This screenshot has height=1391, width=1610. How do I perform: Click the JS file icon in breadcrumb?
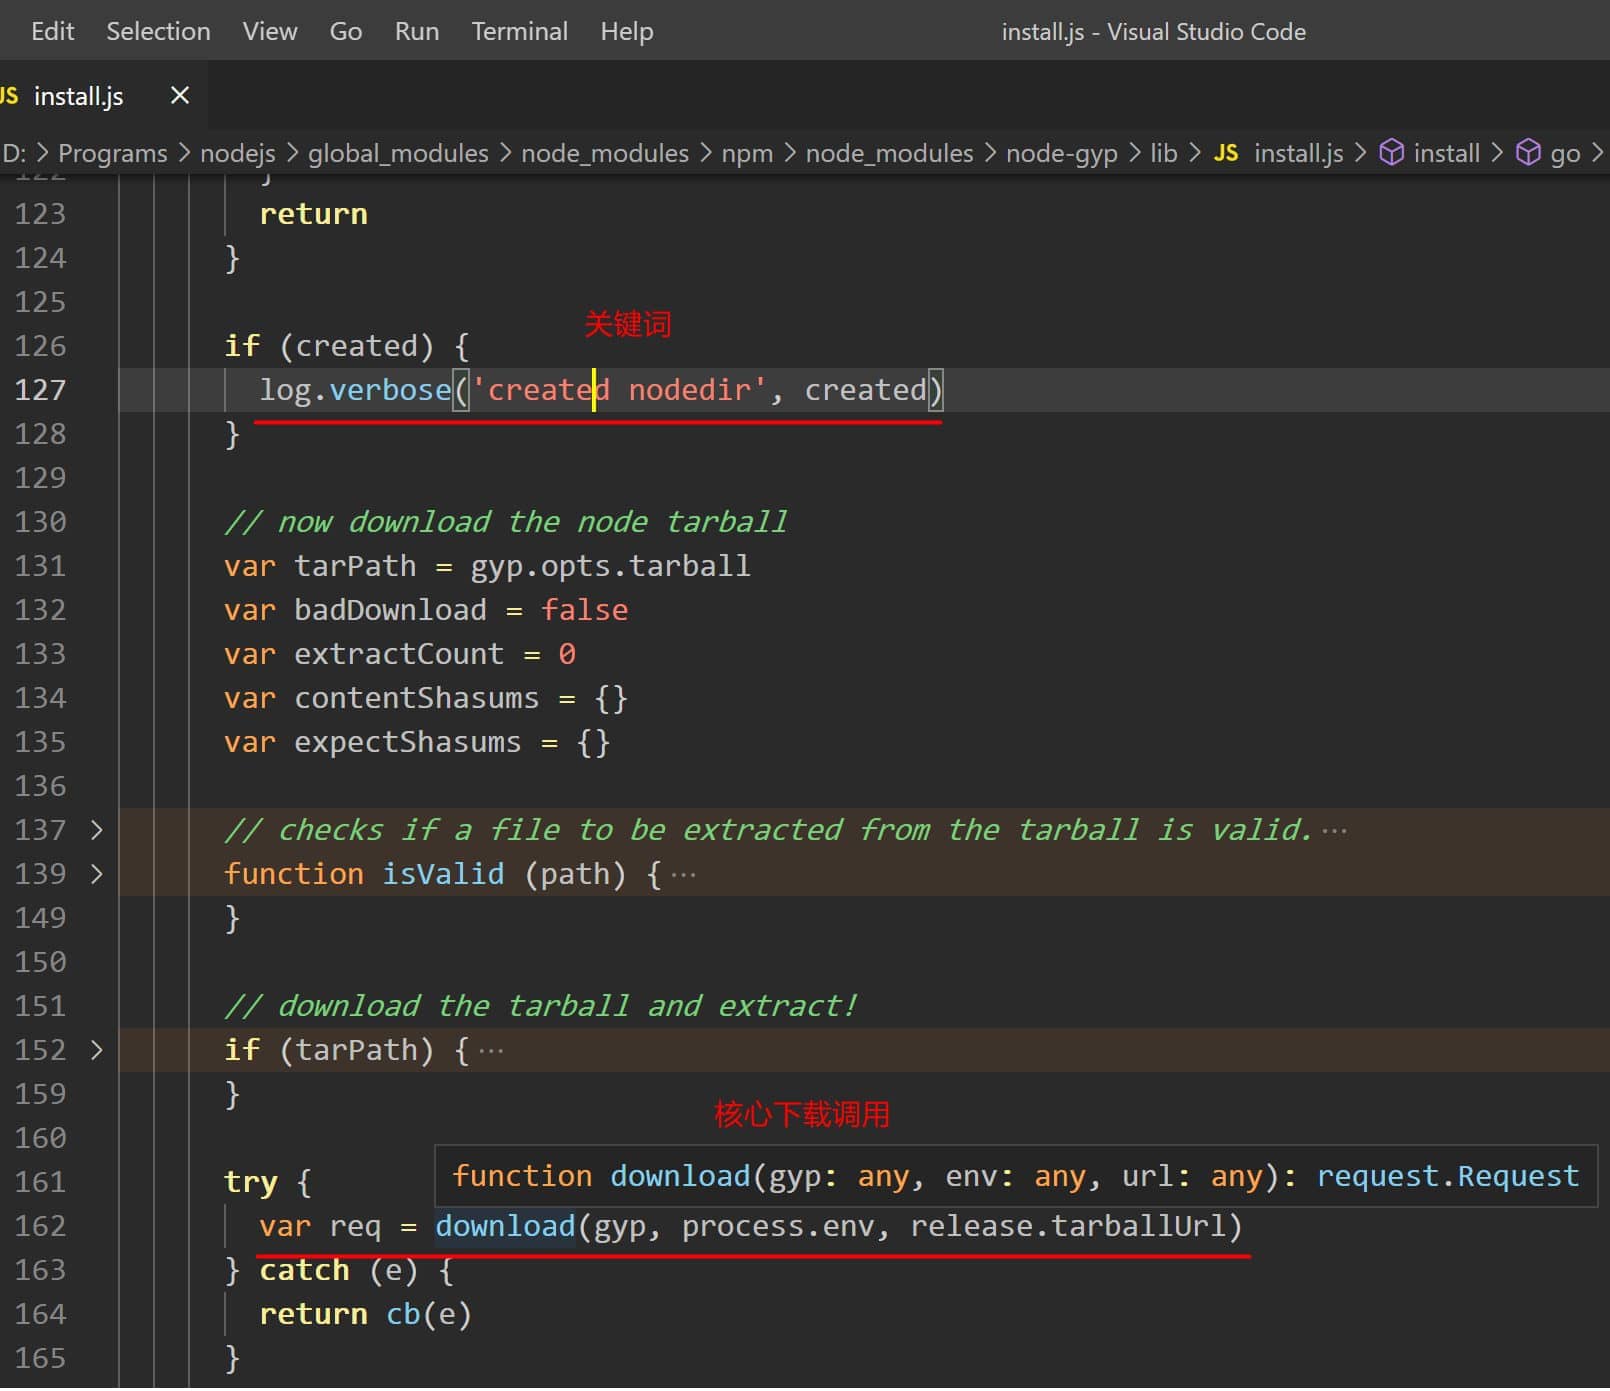[1225, 153]
